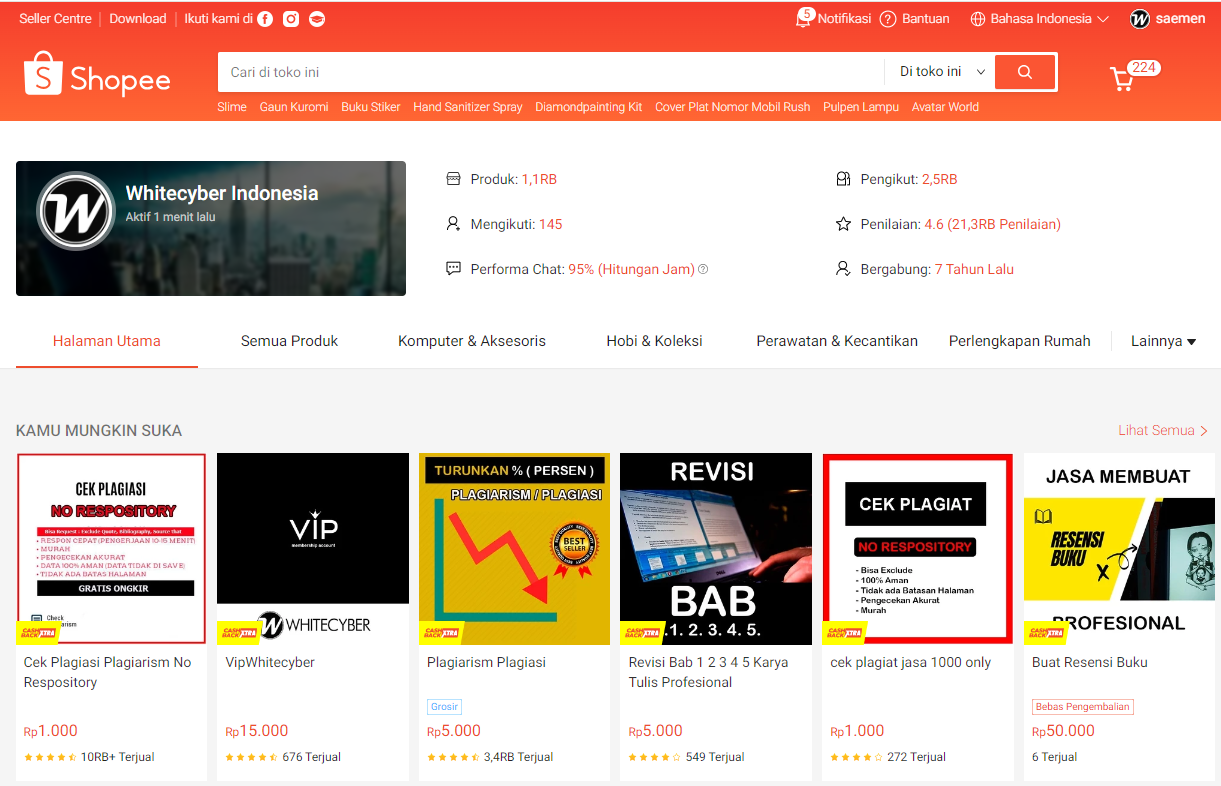Open Shopee Facebook page icon
The width and height of the screenshot is (1221, 786).
(265, 19)
